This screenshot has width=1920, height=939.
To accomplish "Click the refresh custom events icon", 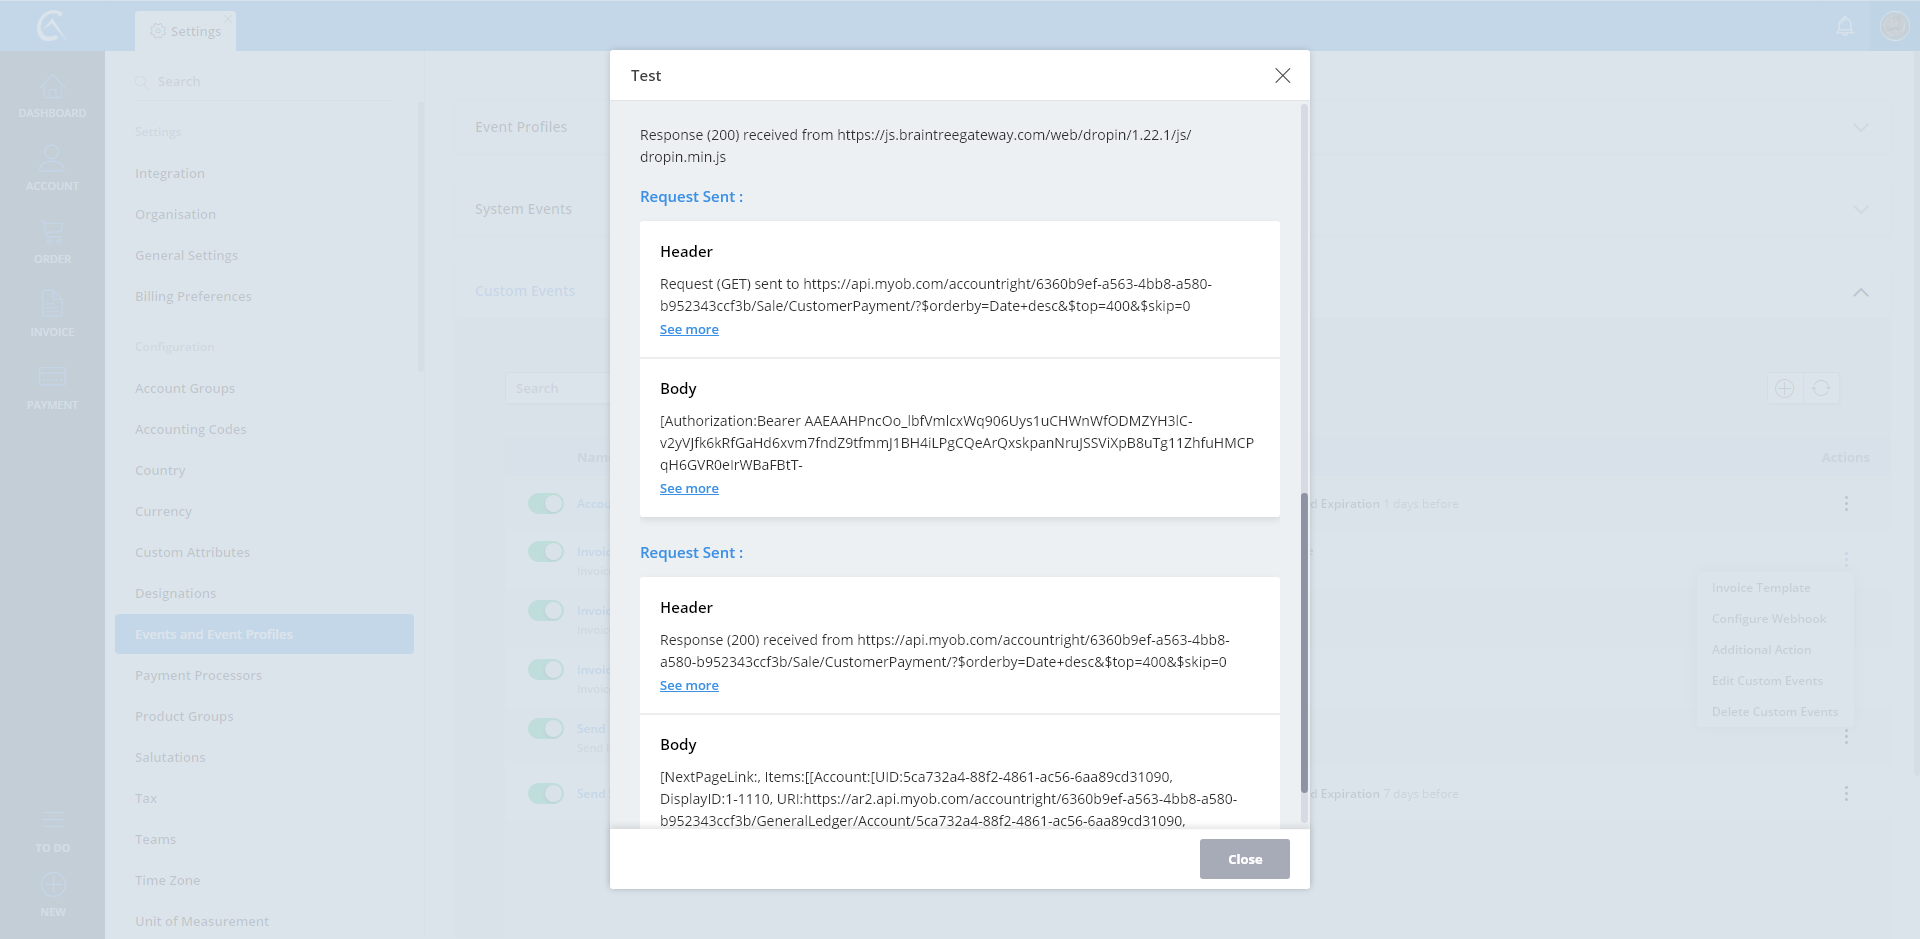I will (1821, 388).
